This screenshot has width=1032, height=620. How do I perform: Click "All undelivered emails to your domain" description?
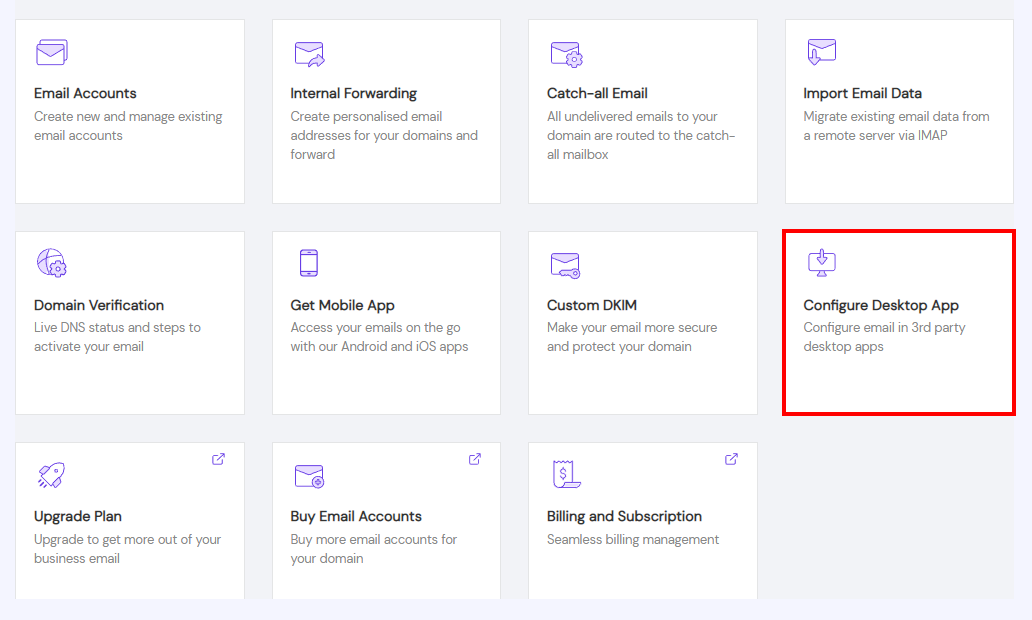click(x=640, y=135)
